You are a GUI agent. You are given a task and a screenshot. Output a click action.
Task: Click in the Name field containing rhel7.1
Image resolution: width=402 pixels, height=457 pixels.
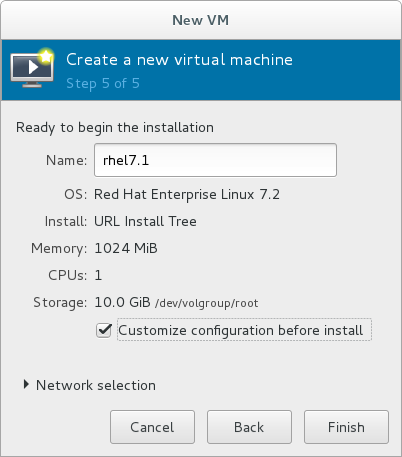215,160
